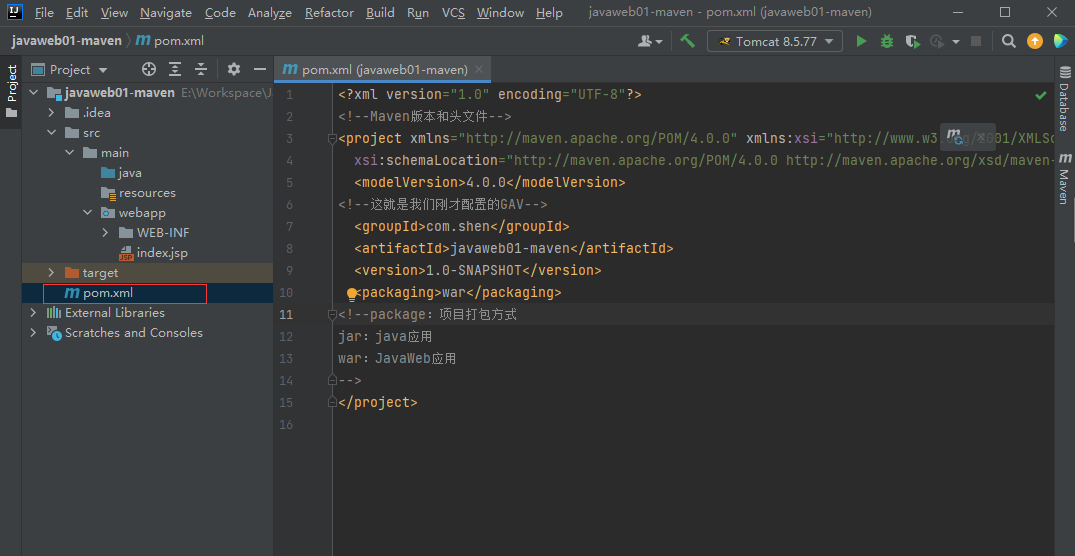Expand External Libraries node
The width and height of the screenshot is (1075, 556).
(34, 313)
